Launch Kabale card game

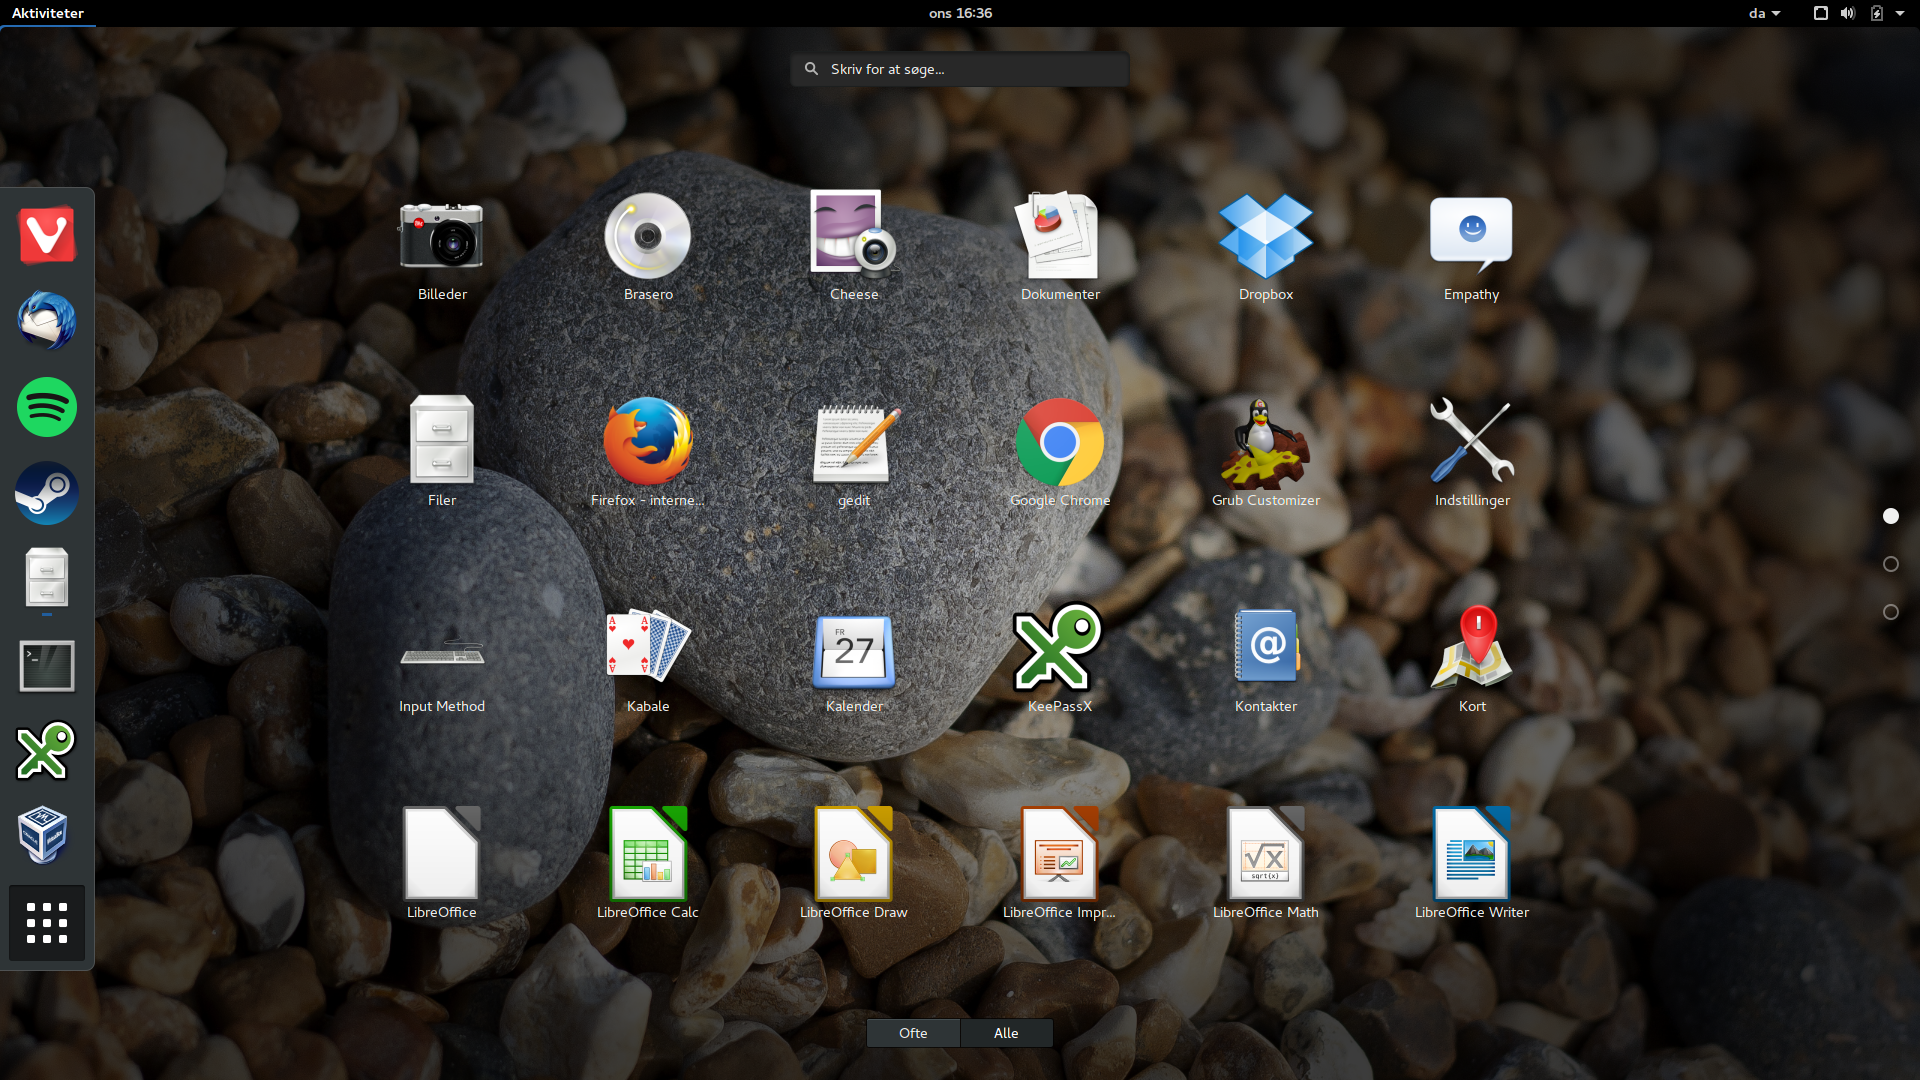[x=648, y=659]
